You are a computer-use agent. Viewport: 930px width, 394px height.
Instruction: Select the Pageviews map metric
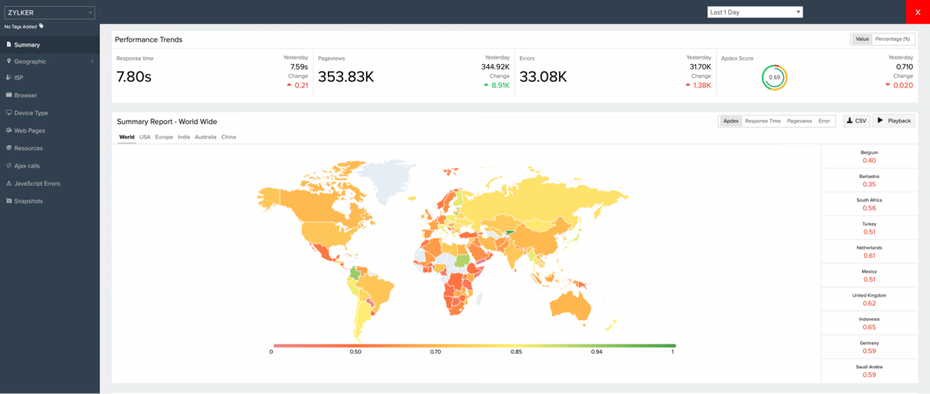800,121
